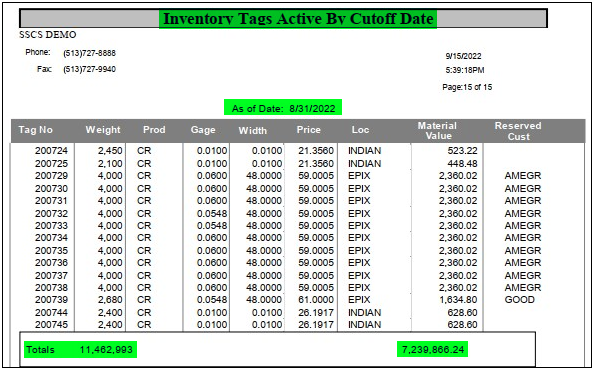Click the Material Value column header
594x368 pixels.
[x=438, y=131]
